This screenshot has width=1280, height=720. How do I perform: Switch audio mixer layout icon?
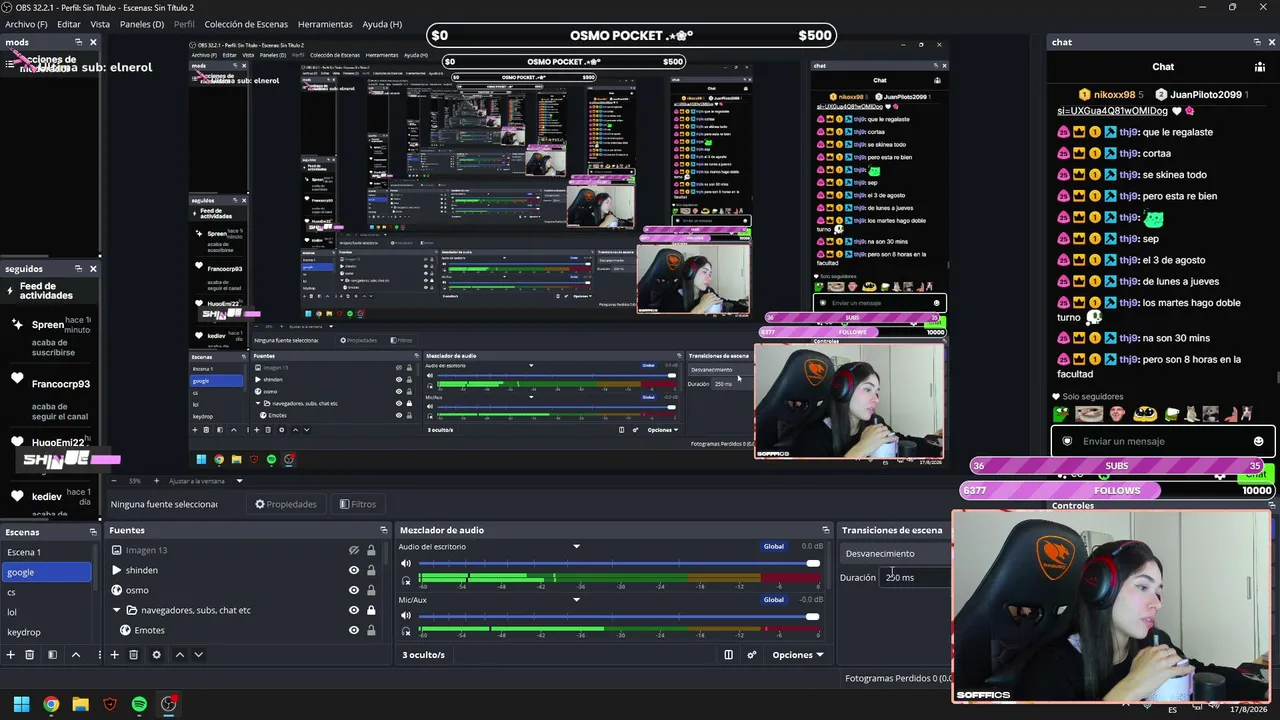click(728, 655)
